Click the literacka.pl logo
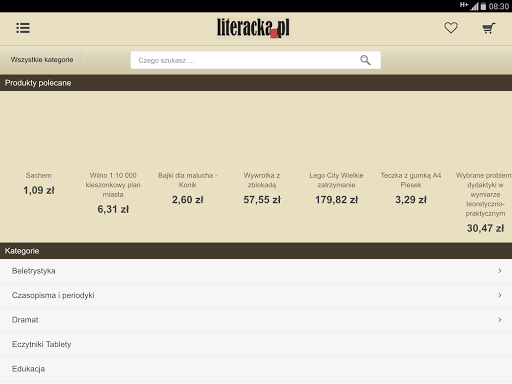This screenshot has height=384, width=512. pos(253,28)
